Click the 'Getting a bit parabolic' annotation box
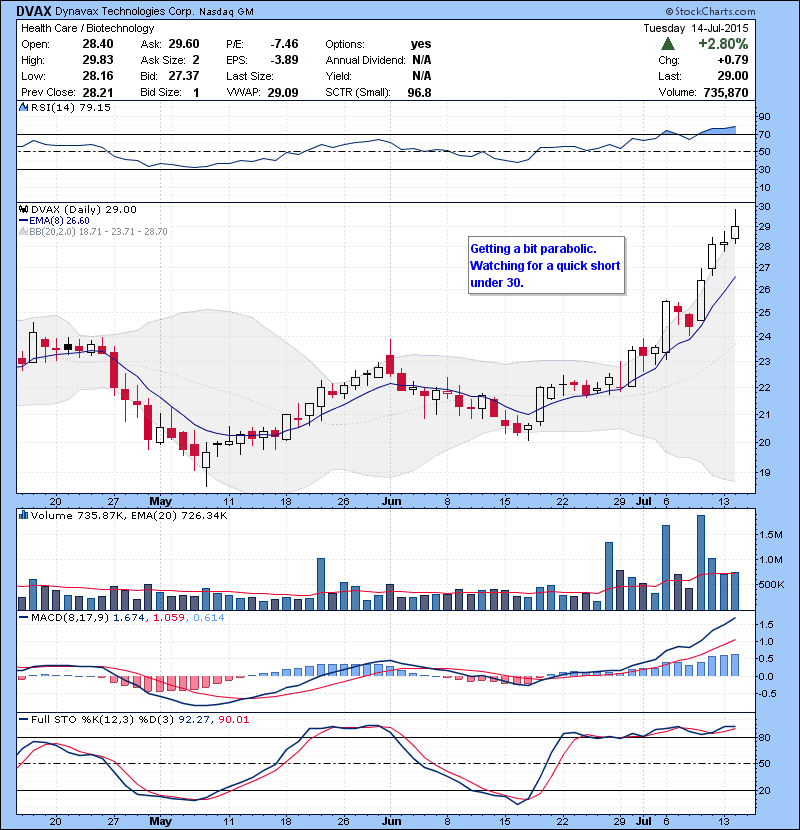The height and width of the screenshot is (830, 800). pos(546,265)
